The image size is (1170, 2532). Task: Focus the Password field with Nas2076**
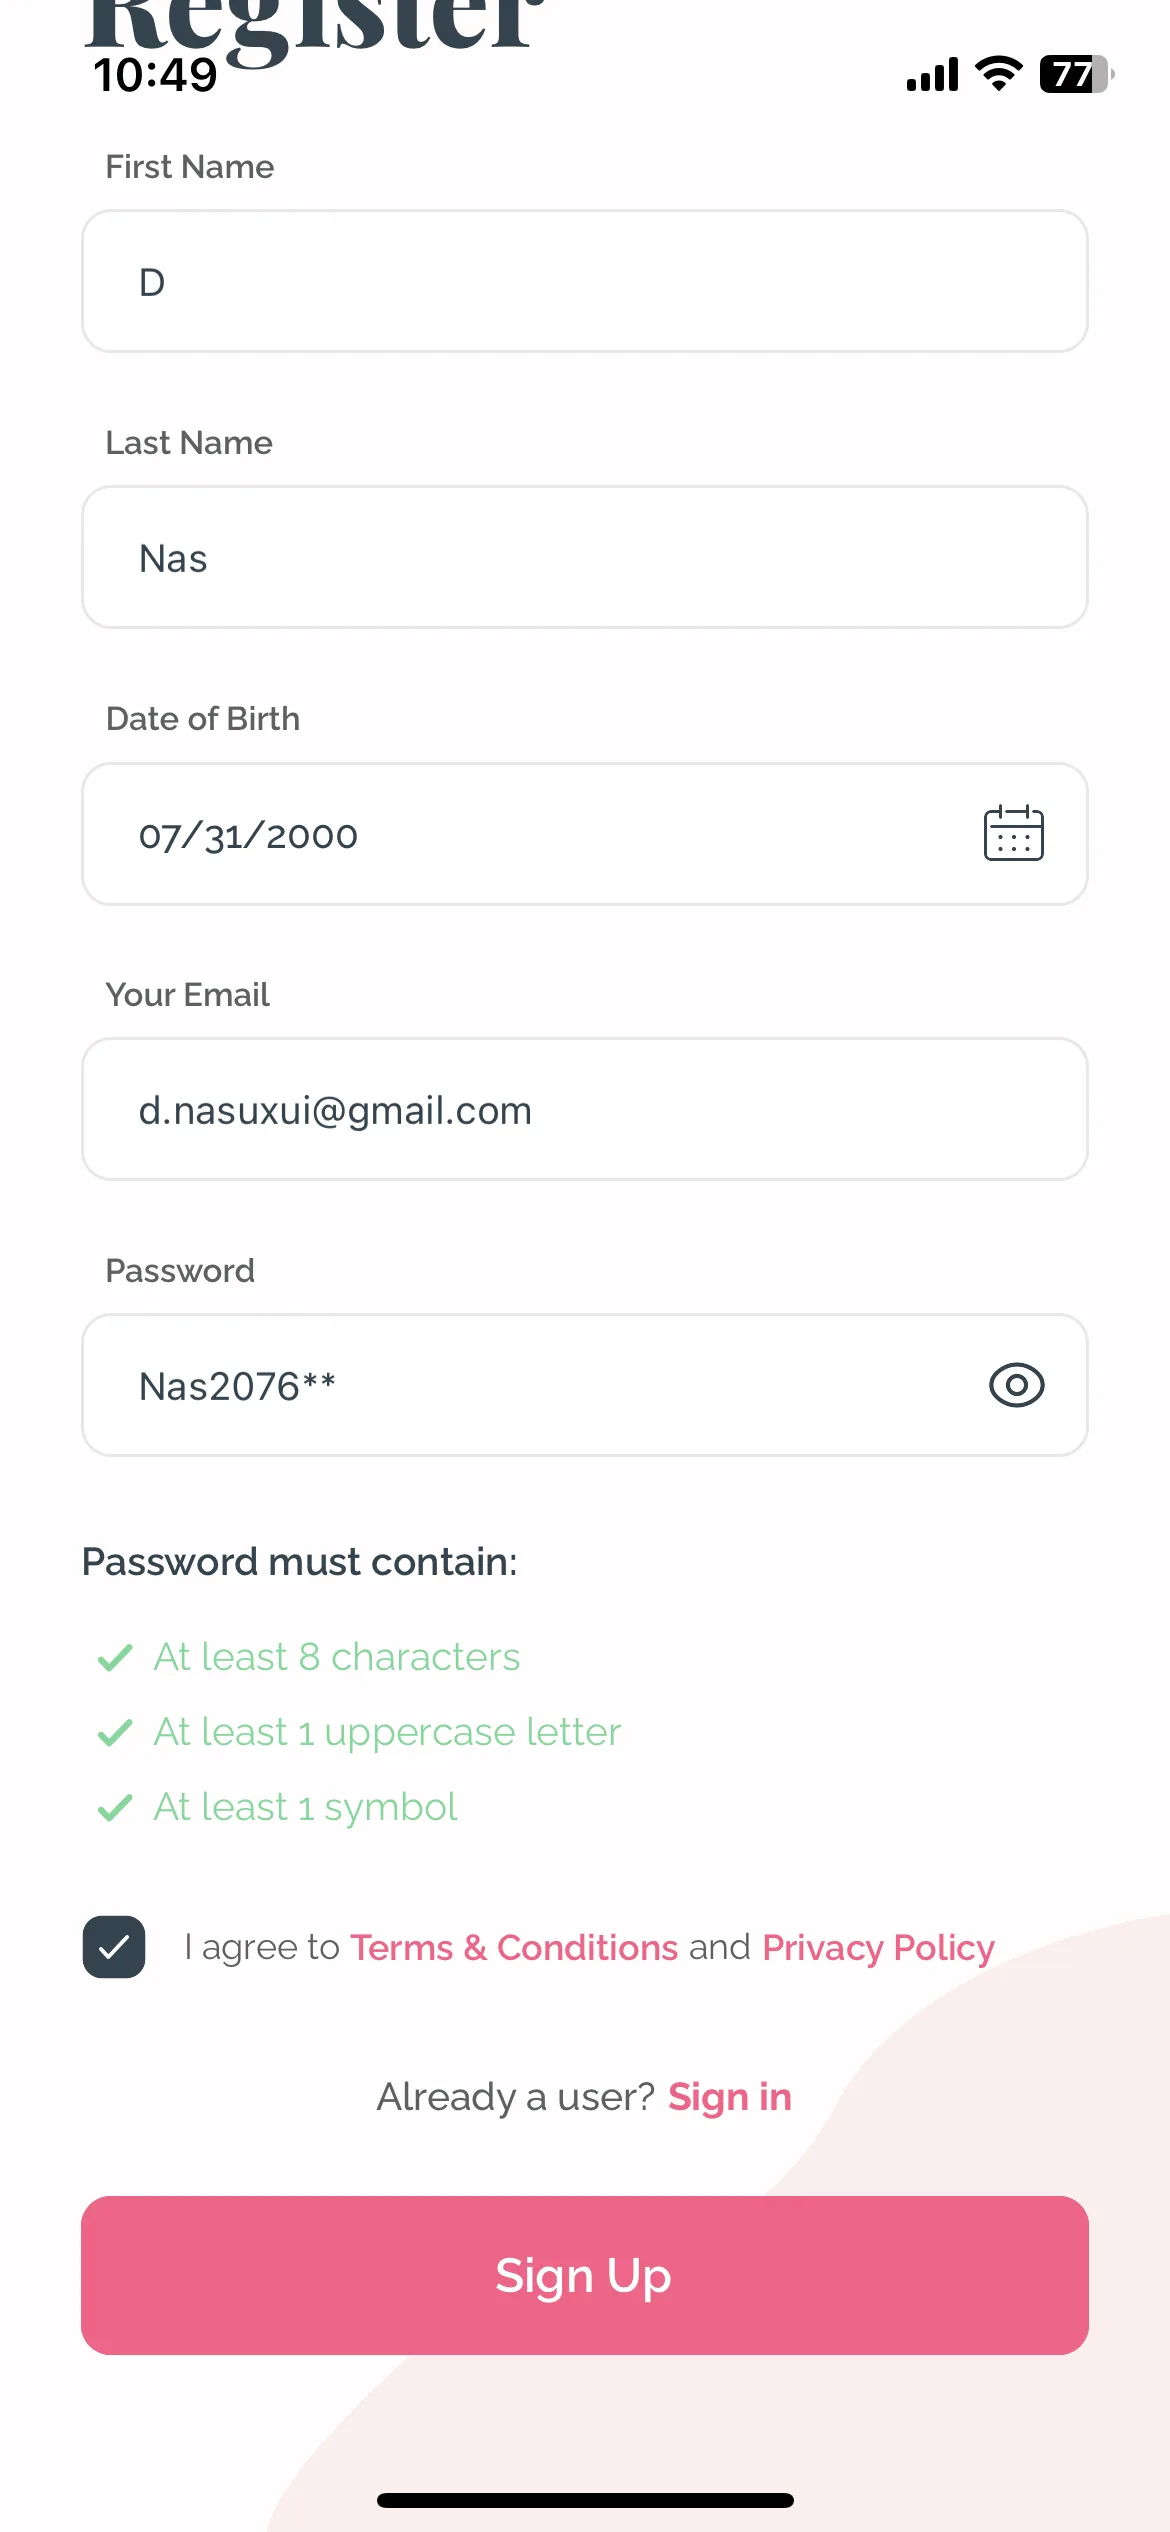[585, 1385]
